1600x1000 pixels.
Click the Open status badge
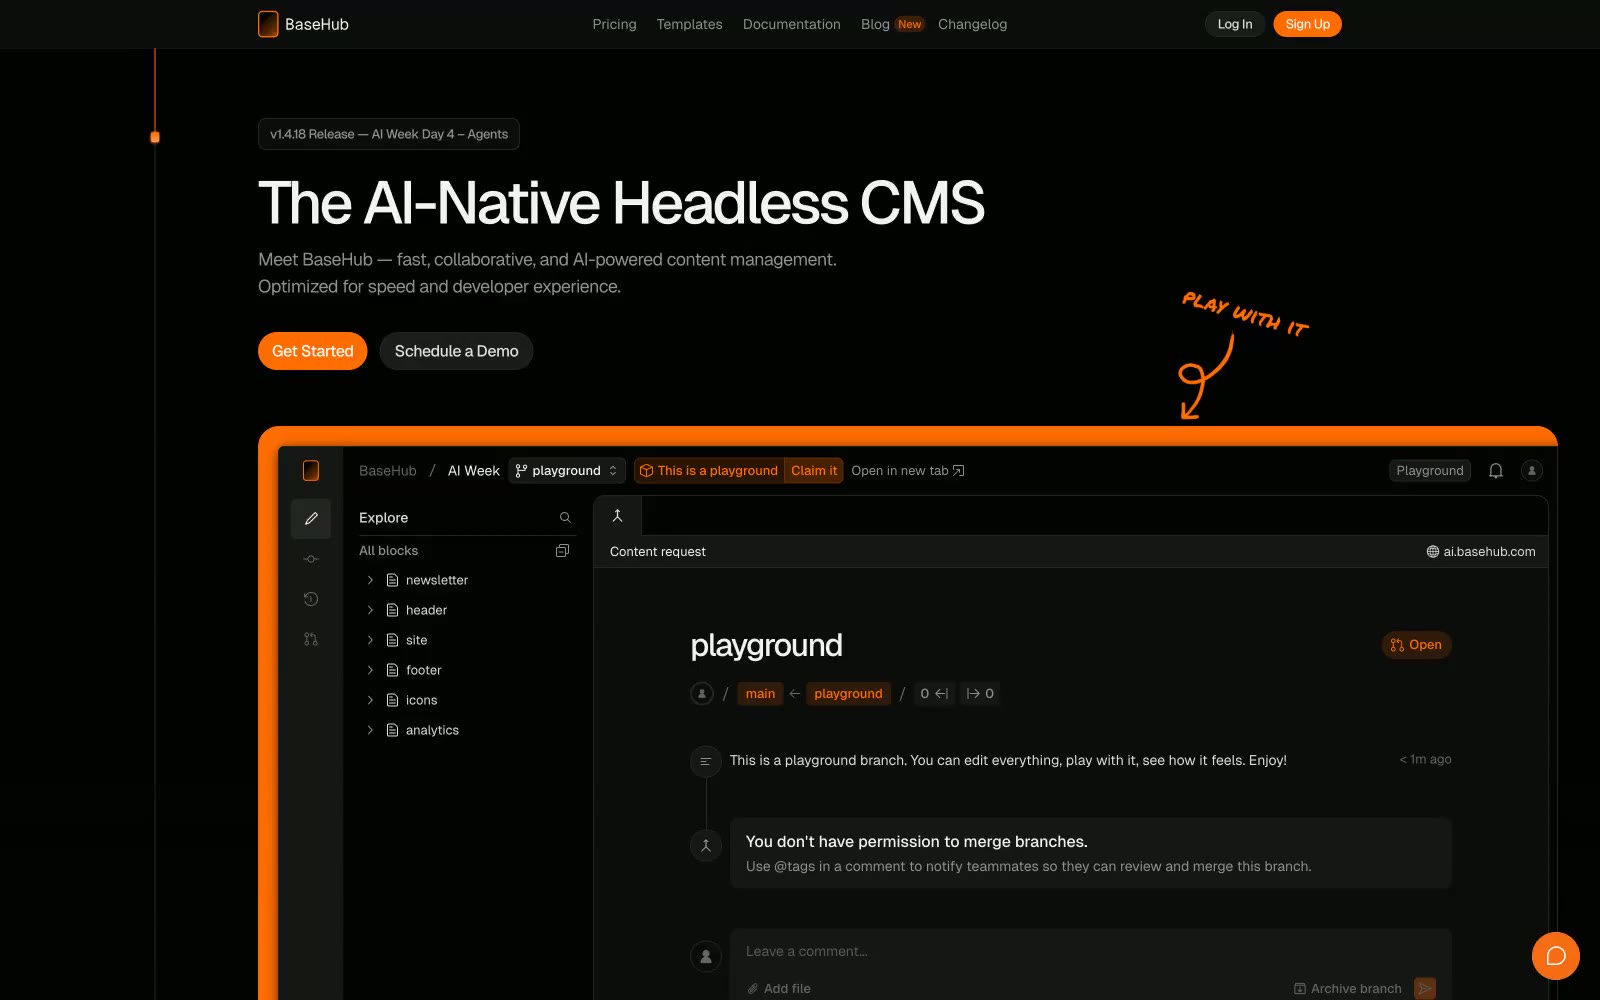coord(1416,645)
